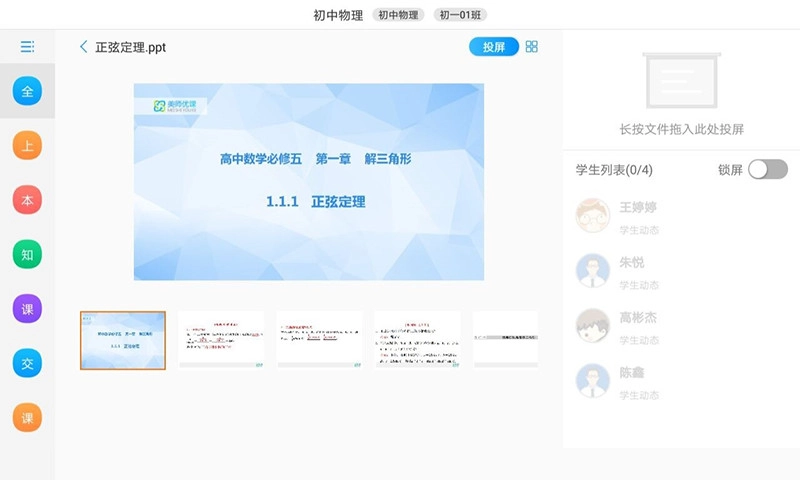Click the 初中物理 subject tag
This screenshot has width=800, height=480.
pos(400,15)
